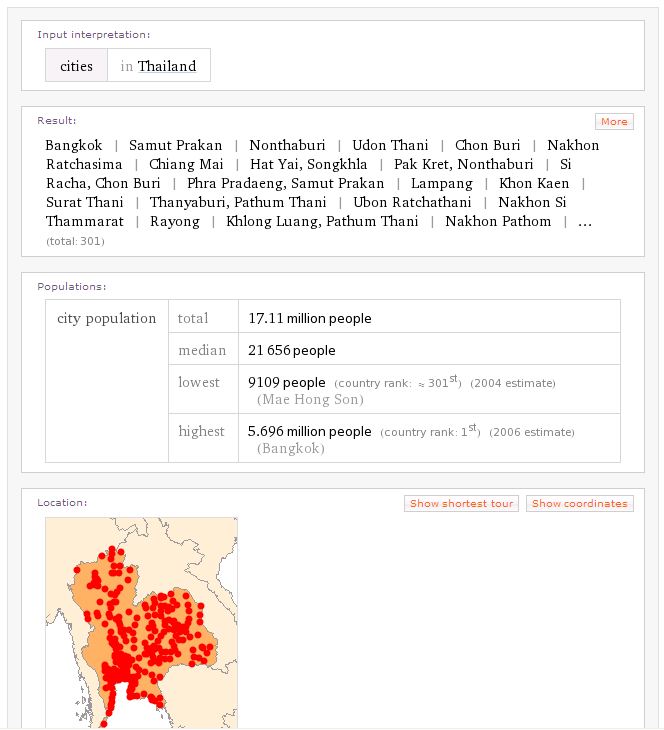
Task: Select Samut Prakan at start of results
Action: coord(176,145)
